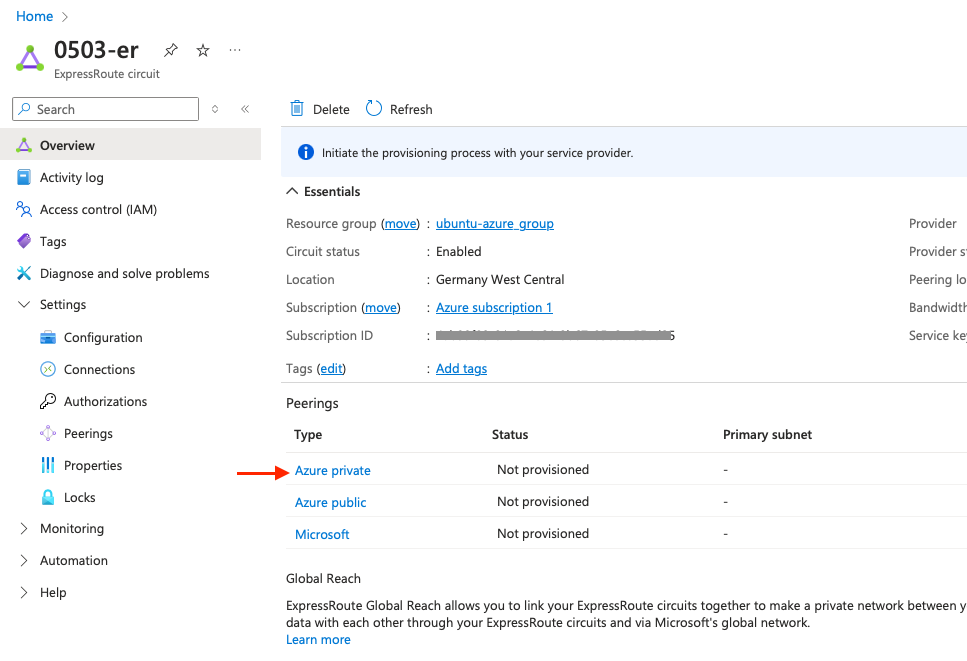Expand the Automation section
Screen dimensions: 967x661
pyautogui.click(x=24, y=560)
